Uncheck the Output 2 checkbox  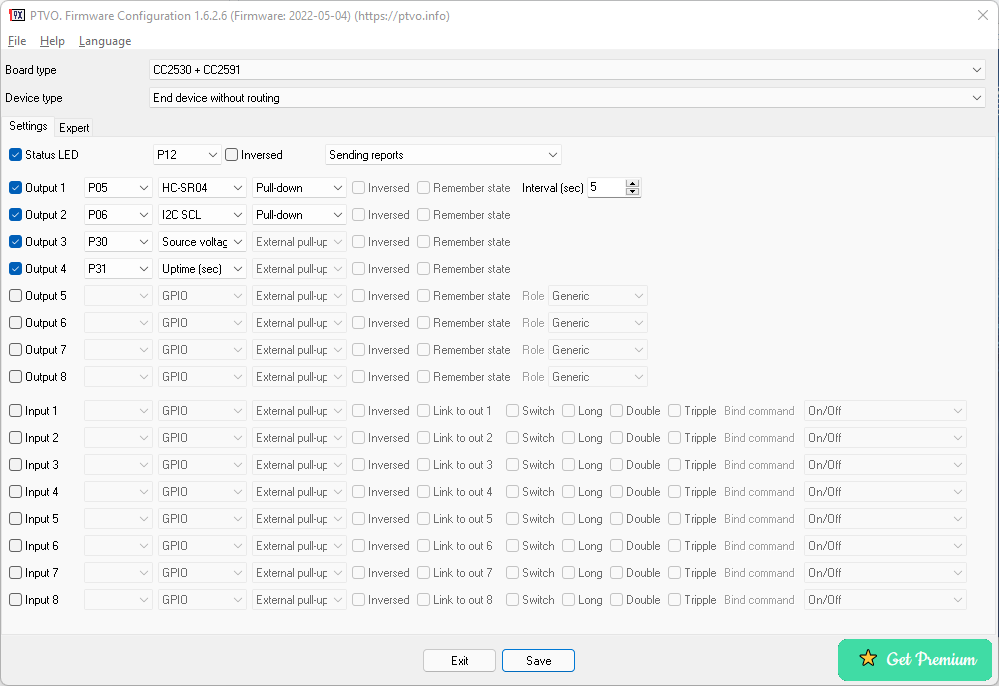pyautogui.click(x=13, y=214)
